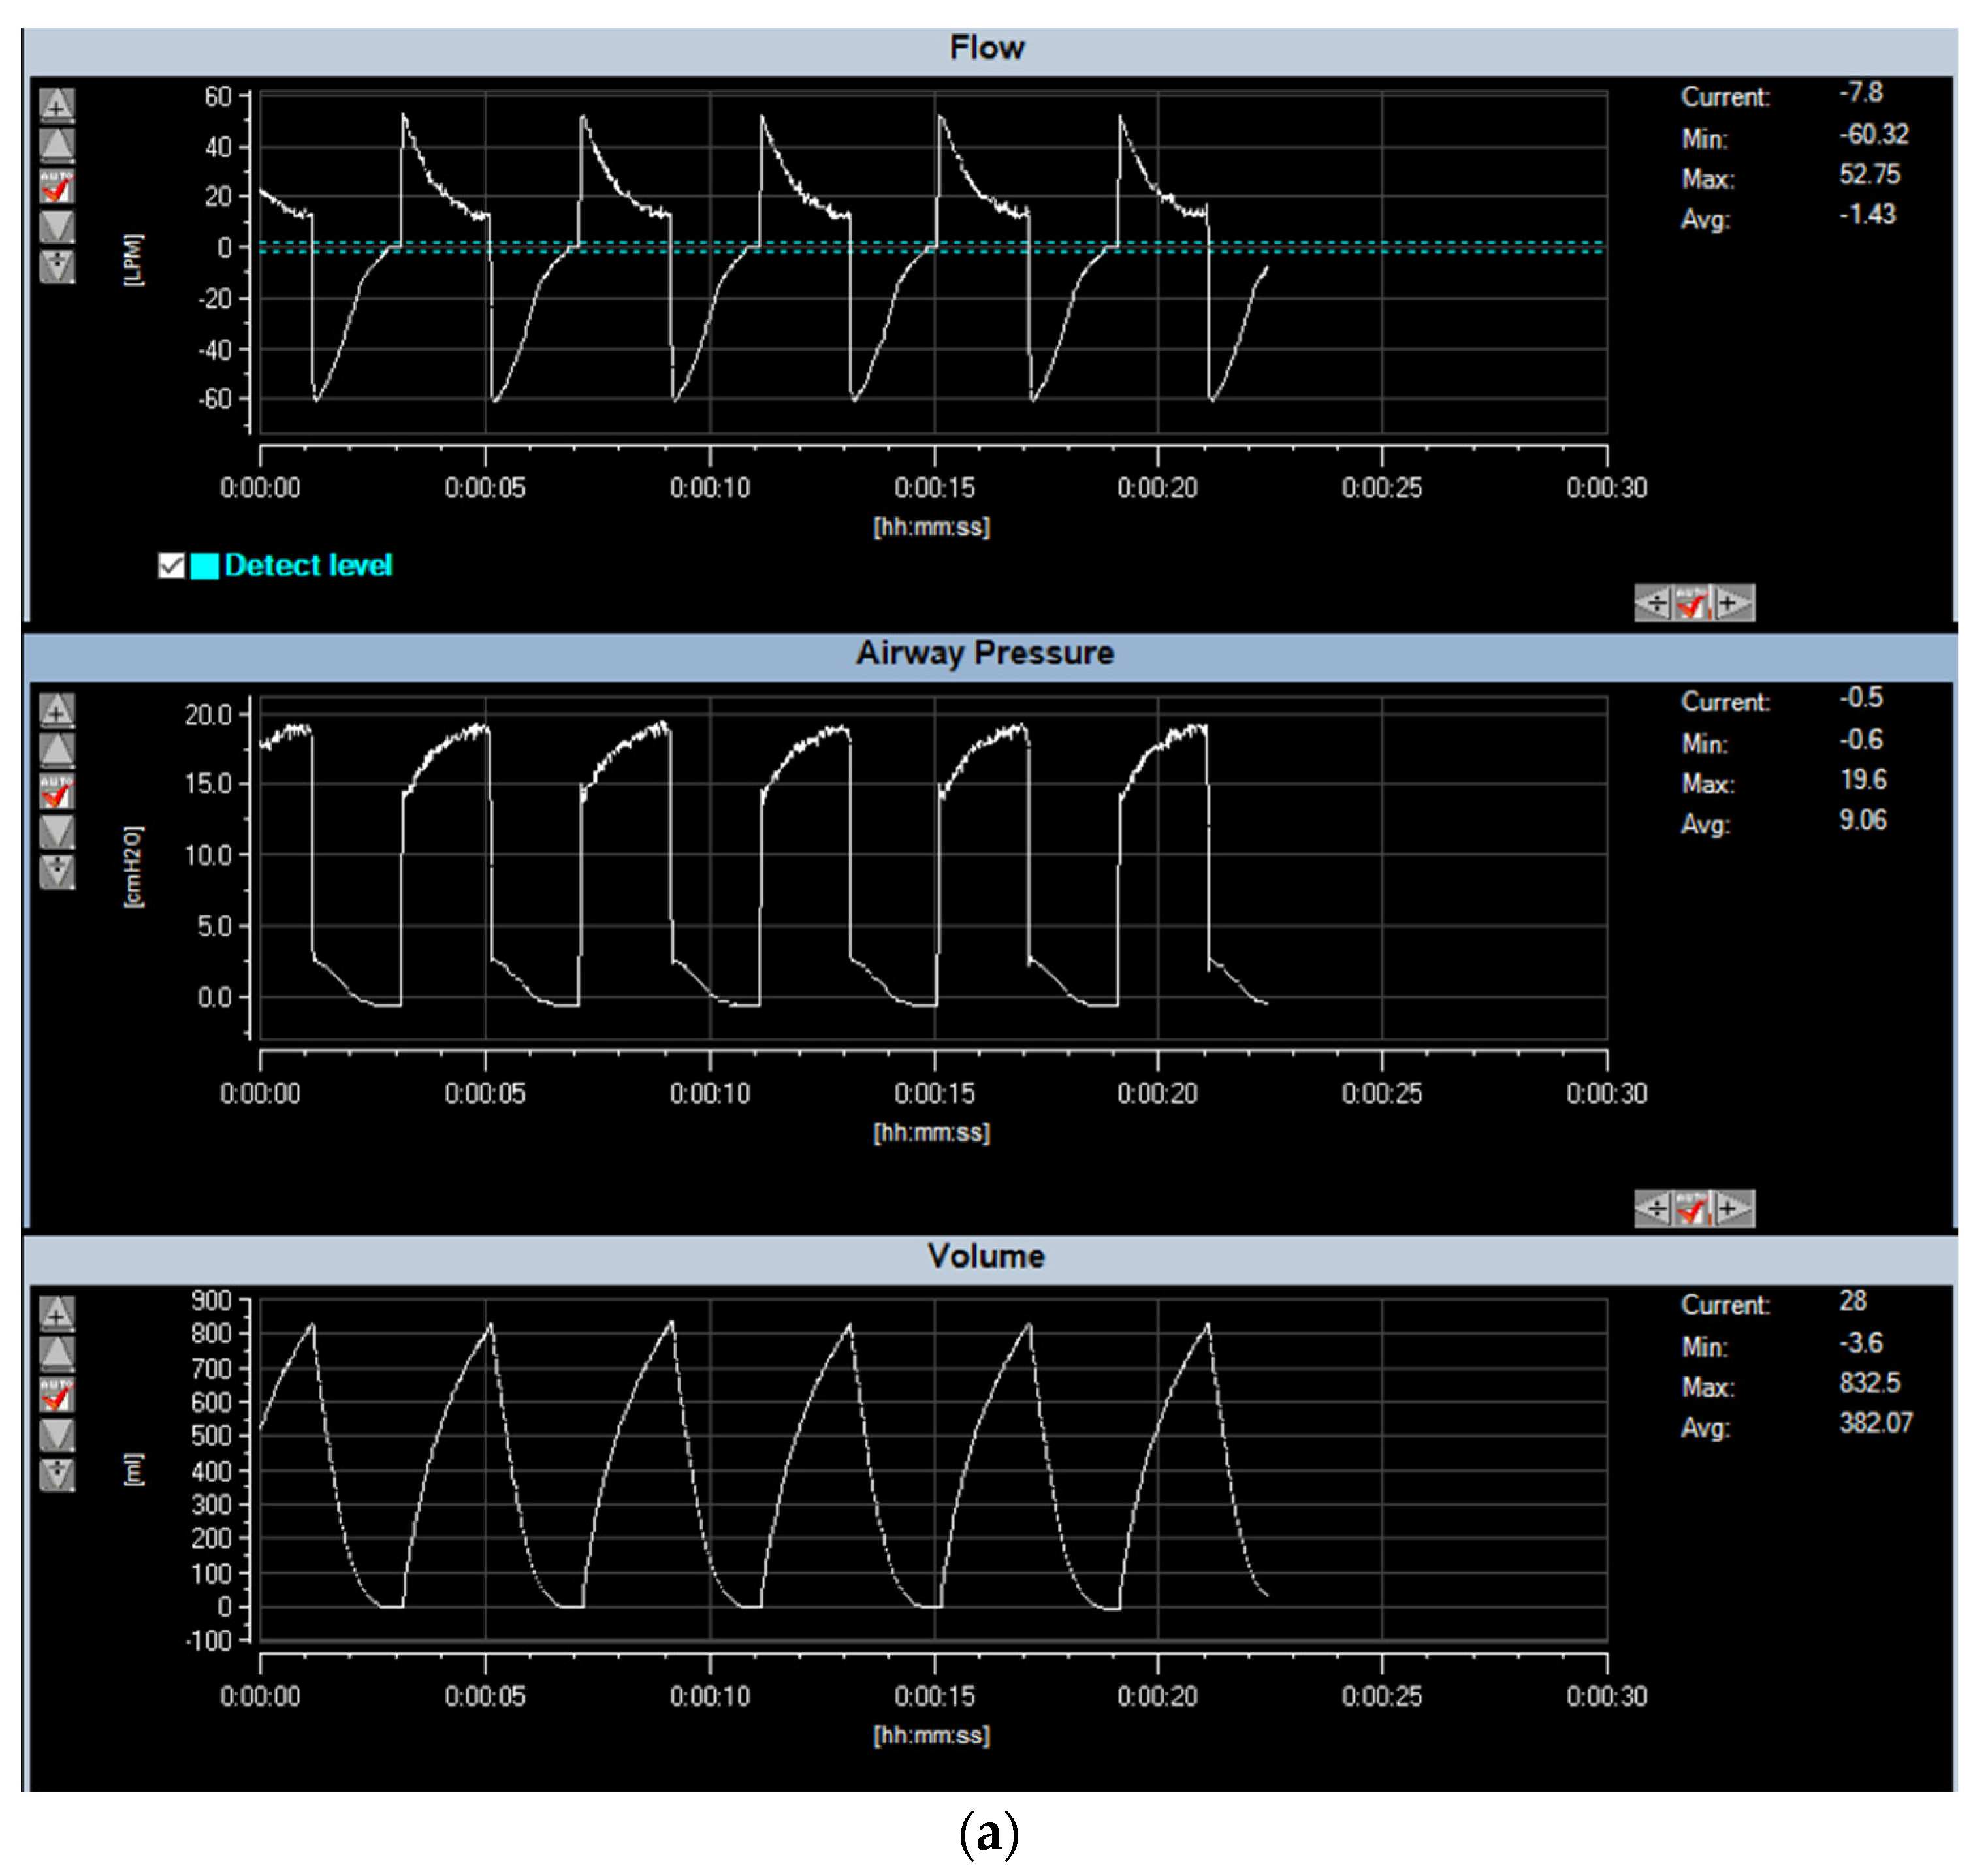The width and height of the screenshot is (1988, 1874).
Task: Click the Flow panel shift-down triangle icon
Action: point(57,226)
